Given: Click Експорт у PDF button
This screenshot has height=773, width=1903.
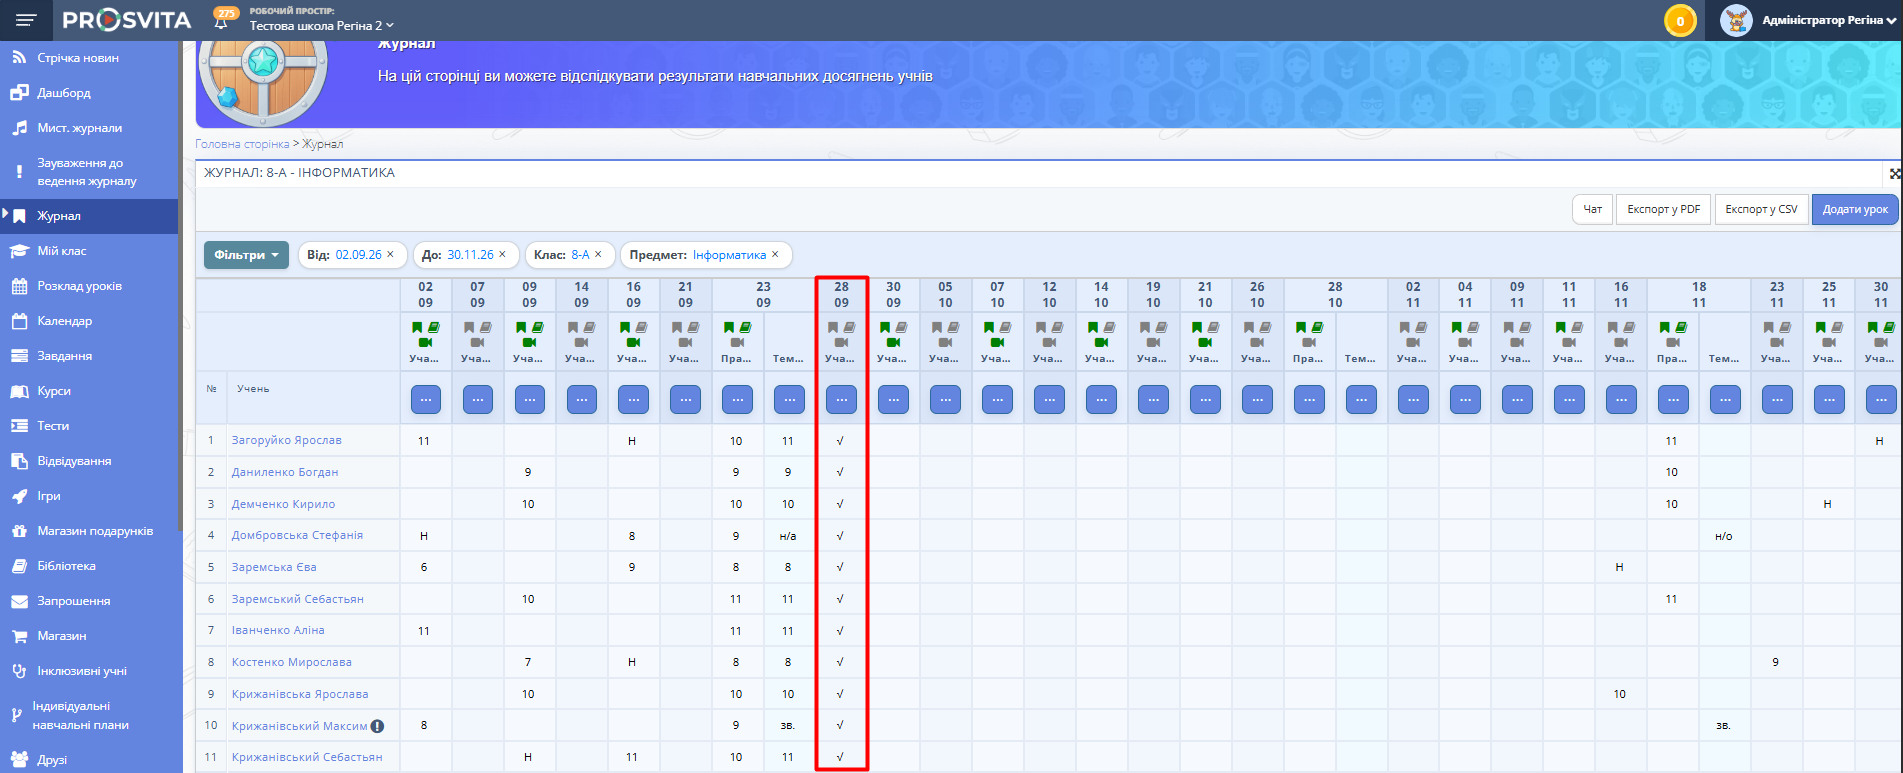Looking at the screenshot, I should click(x=1663, y=209).
